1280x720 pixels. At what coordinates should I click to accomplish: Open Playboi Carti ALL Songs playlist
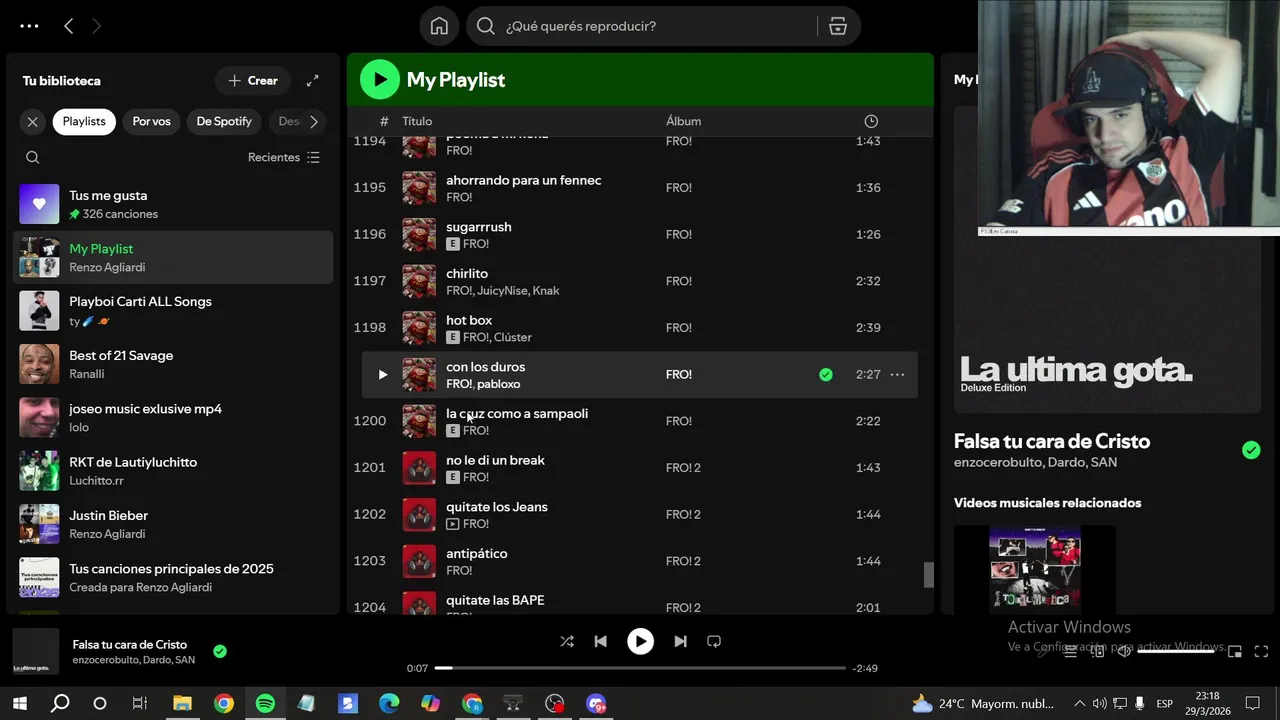[173, 311]
